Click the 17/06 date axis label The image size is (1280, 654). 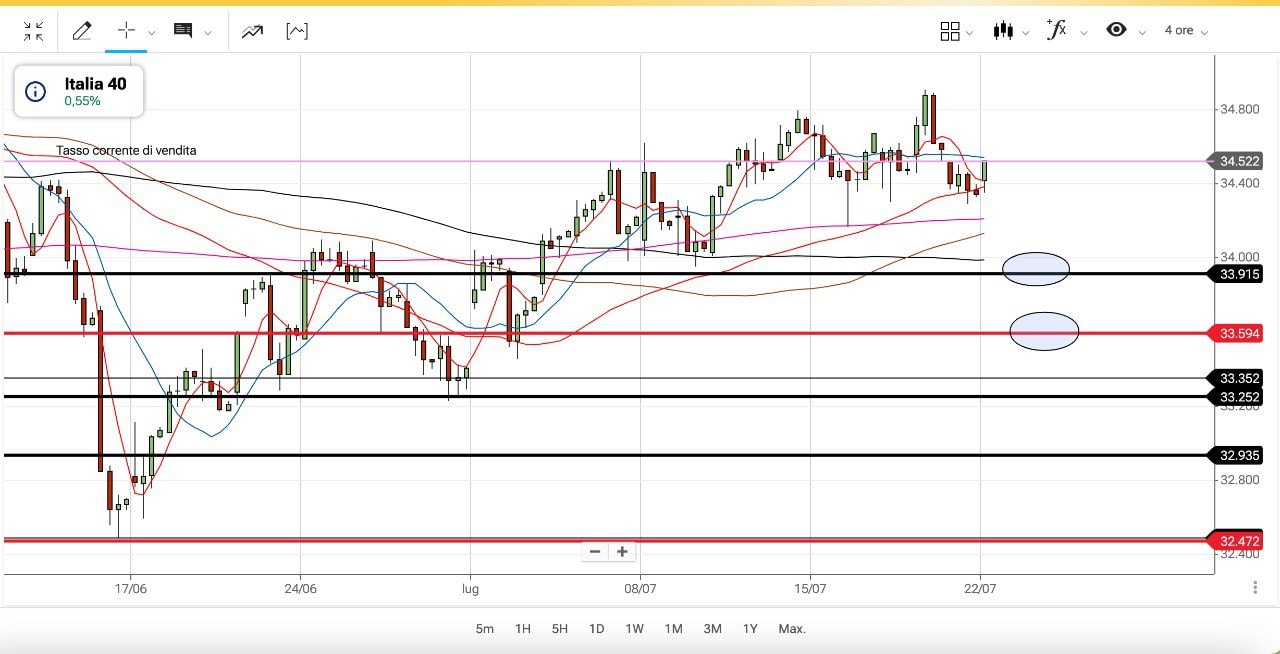[131, 589]
